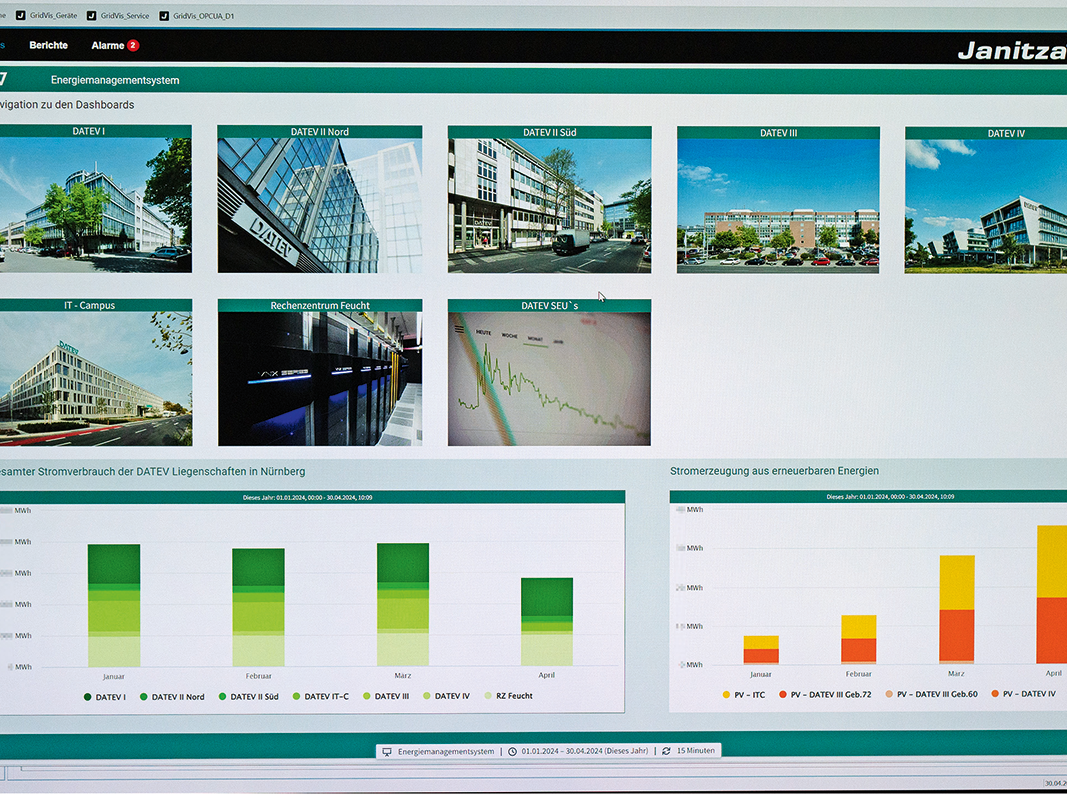Toggle PV – ITC series in legend
Screen dimensions: 1067x800
pyautogui.click(x=744, y=695)
